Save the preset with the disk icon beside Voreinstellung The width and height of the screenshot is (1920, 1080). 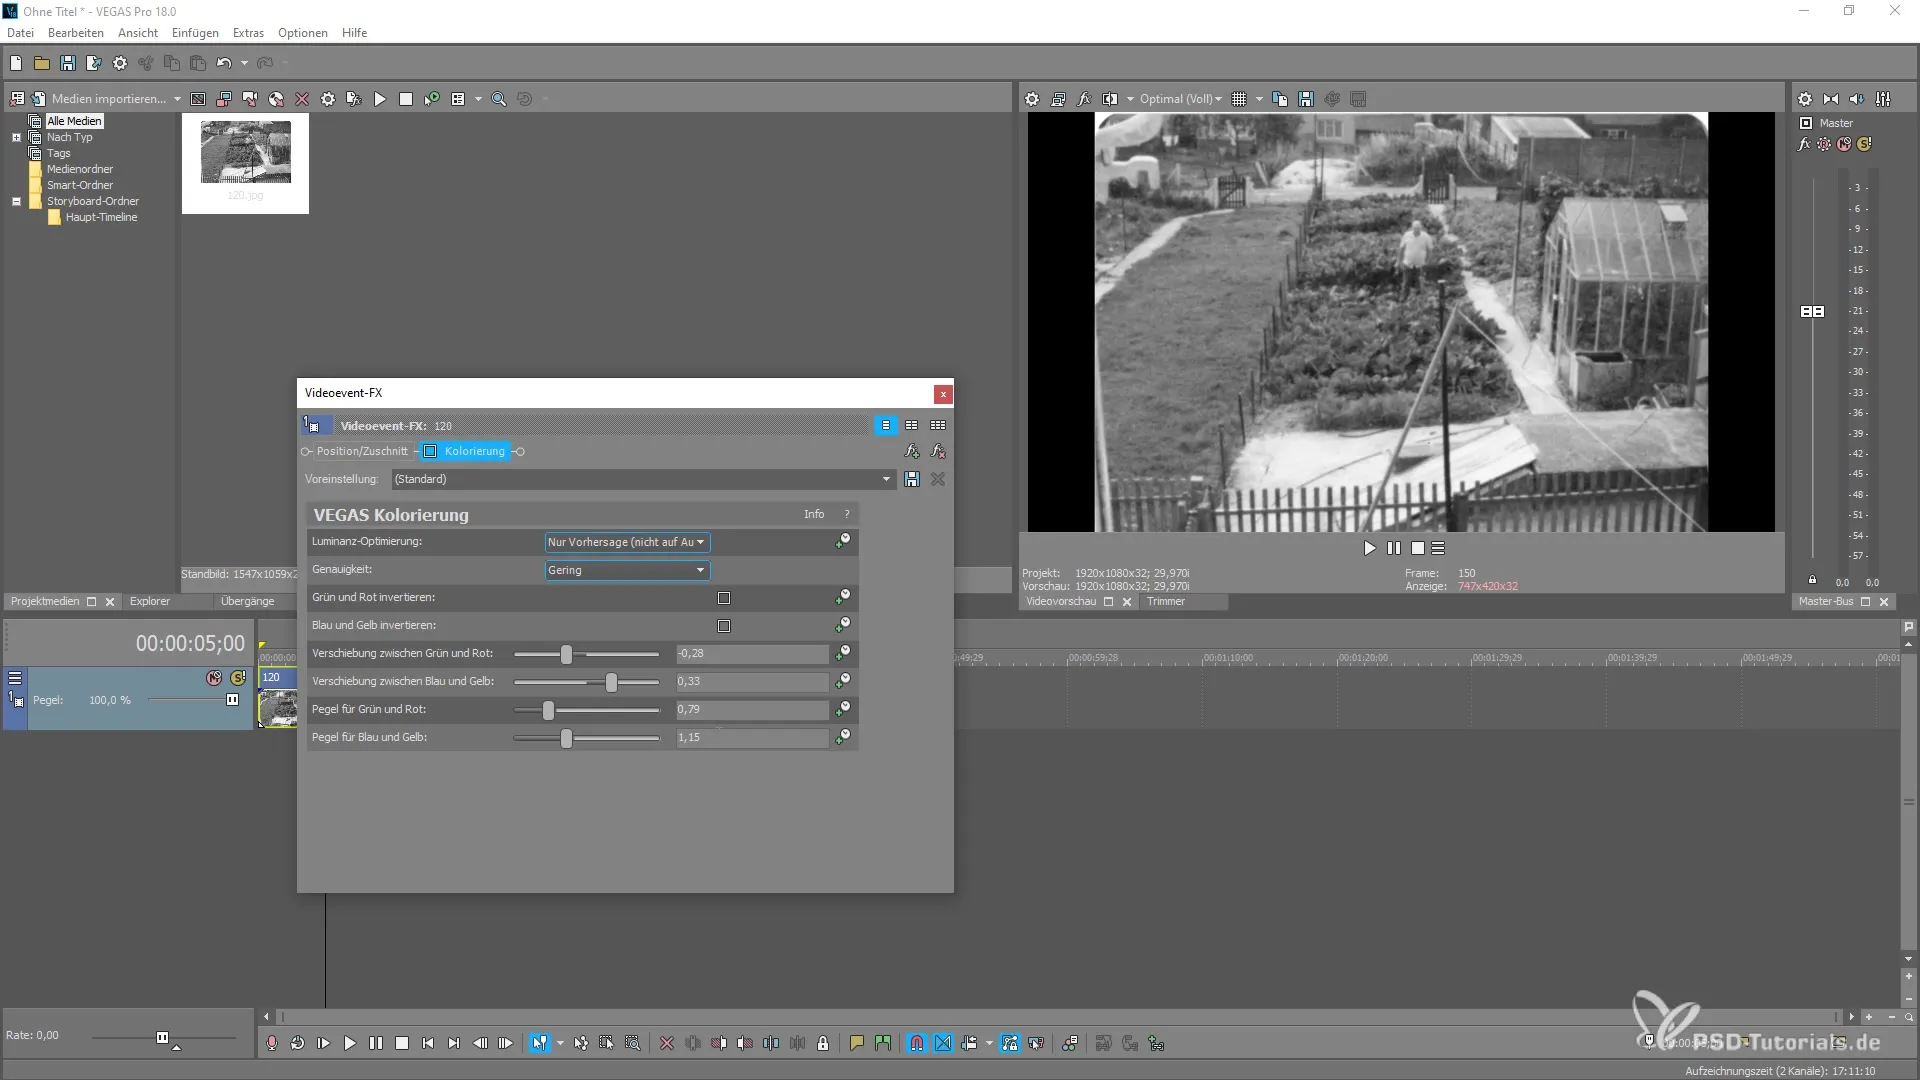[912, 479]
